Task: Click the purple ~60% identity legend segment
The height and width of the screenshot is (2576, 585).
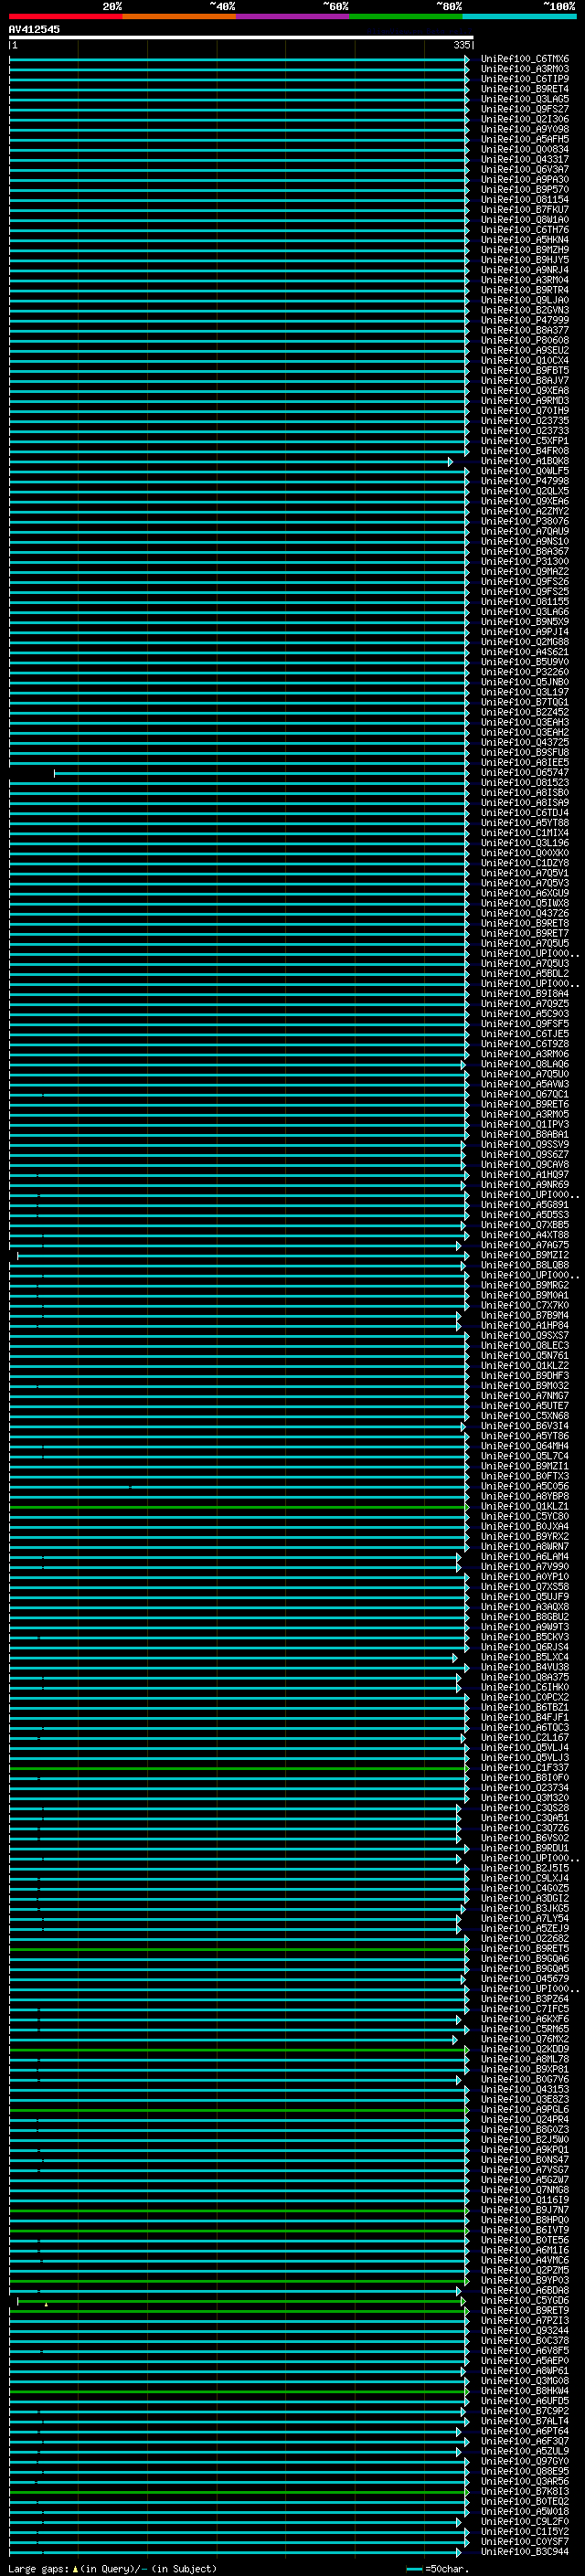Action: (x=292, y=16)
